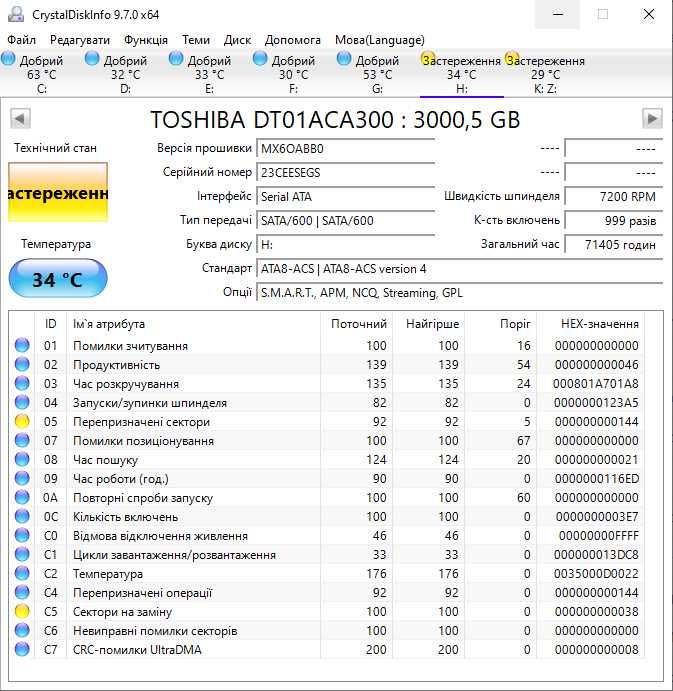This screenshot has width=673, height=691.
Task: Click blue status orb for attribute 09
Action: coord(22,478)
